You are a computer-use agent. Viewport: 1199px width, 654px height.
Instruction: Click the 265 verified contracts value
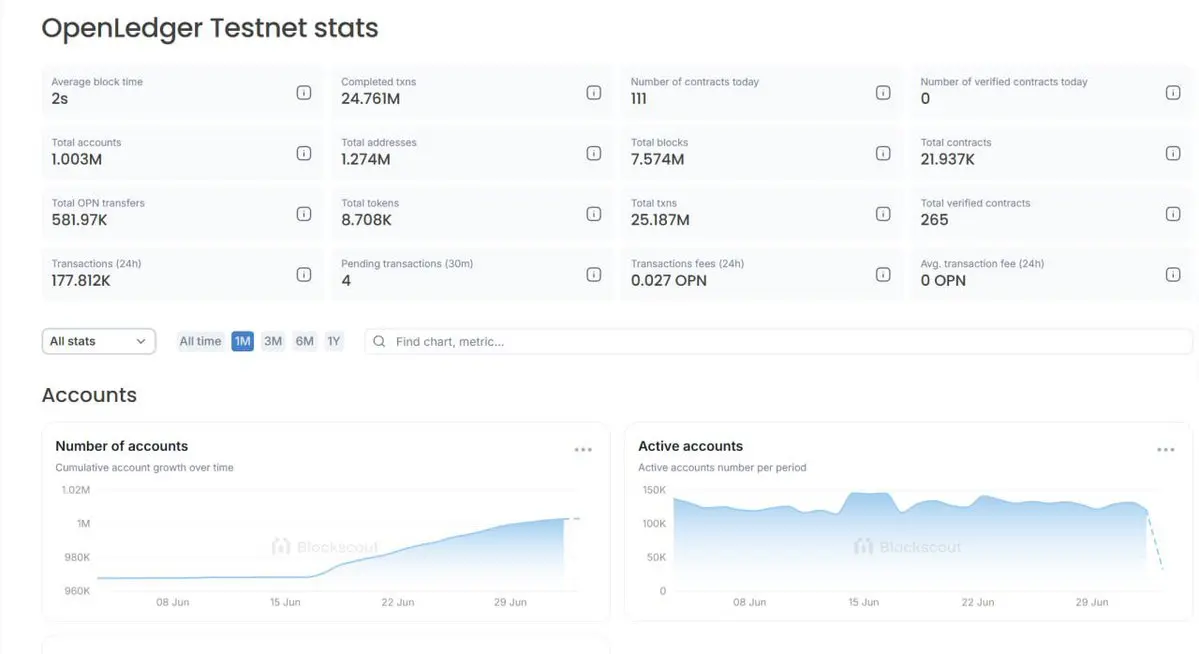934,220
